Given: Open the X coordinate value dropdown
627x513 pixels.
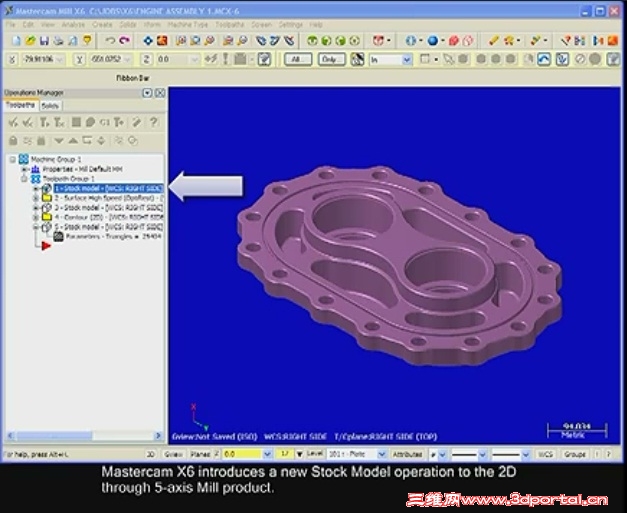Looking at the screenshot, I should [60, 60].
